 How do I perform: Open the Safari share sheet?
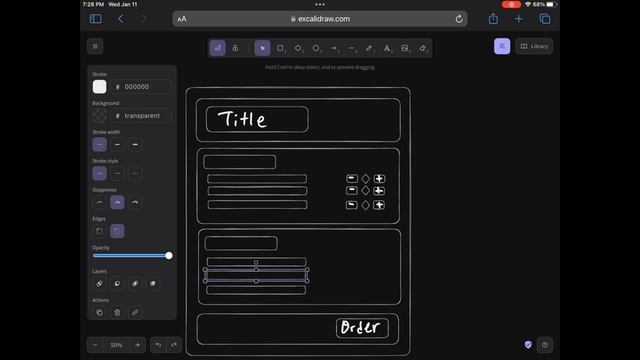493,18
